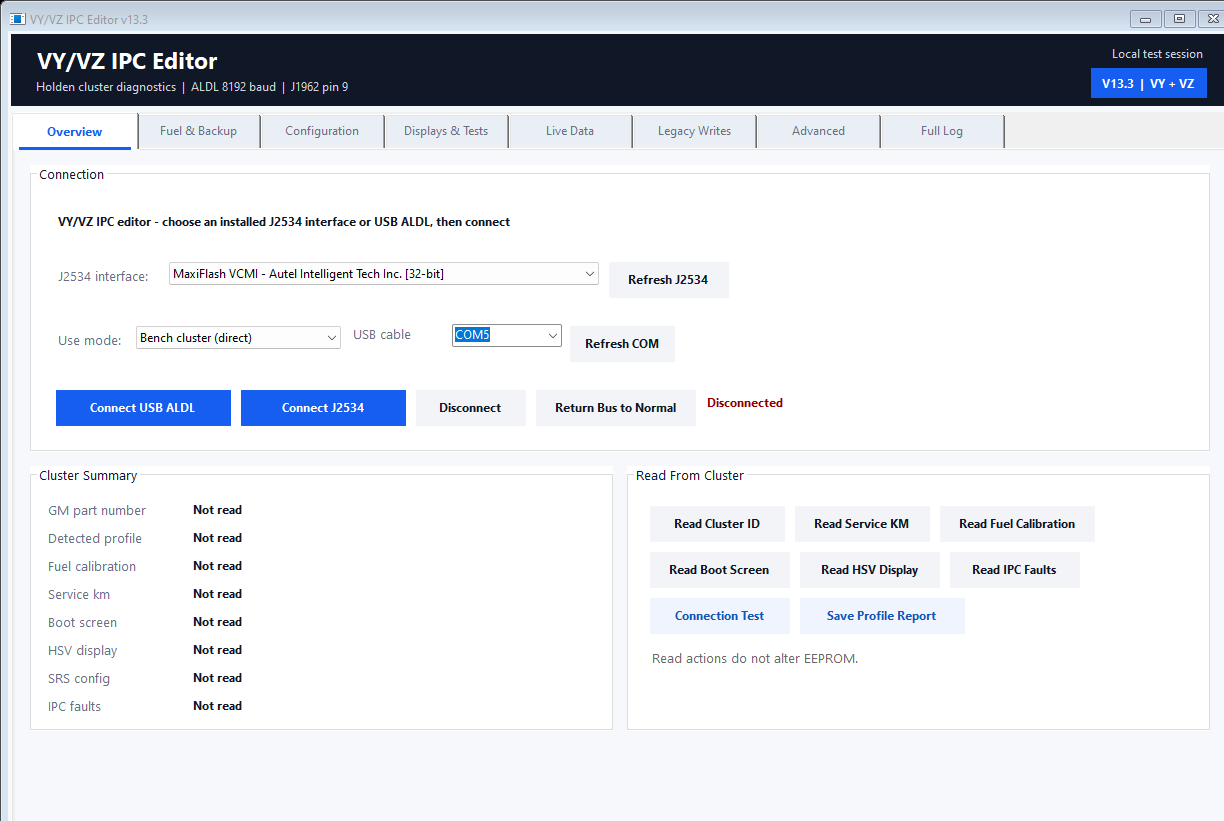1224x821 pixels.
Task: Click Read Service KM
Action: point(862,524)
